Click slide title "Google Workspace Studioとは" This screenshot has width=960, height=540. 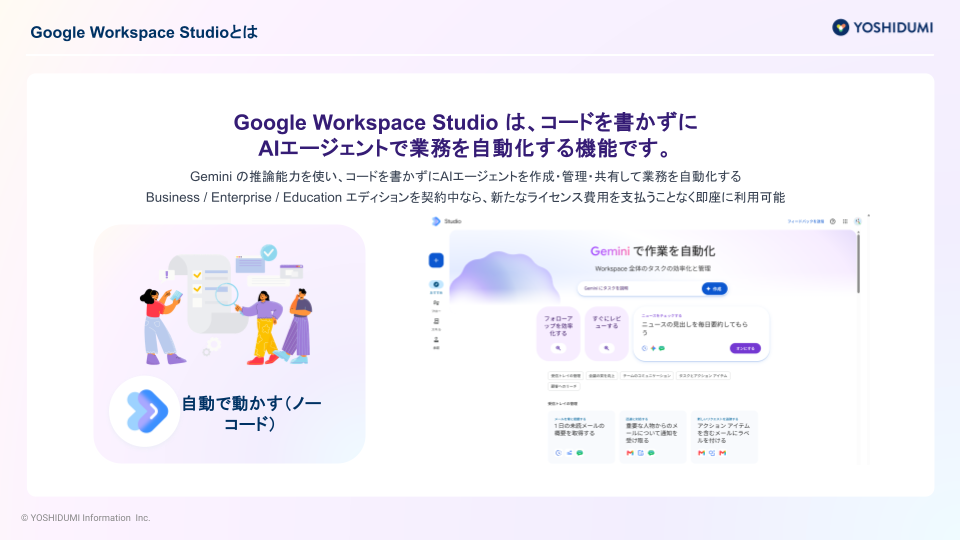[x=144, y=32]
